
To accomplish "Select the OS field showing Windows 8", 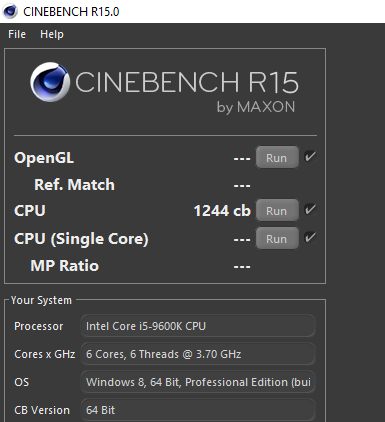I will (198, 382).
